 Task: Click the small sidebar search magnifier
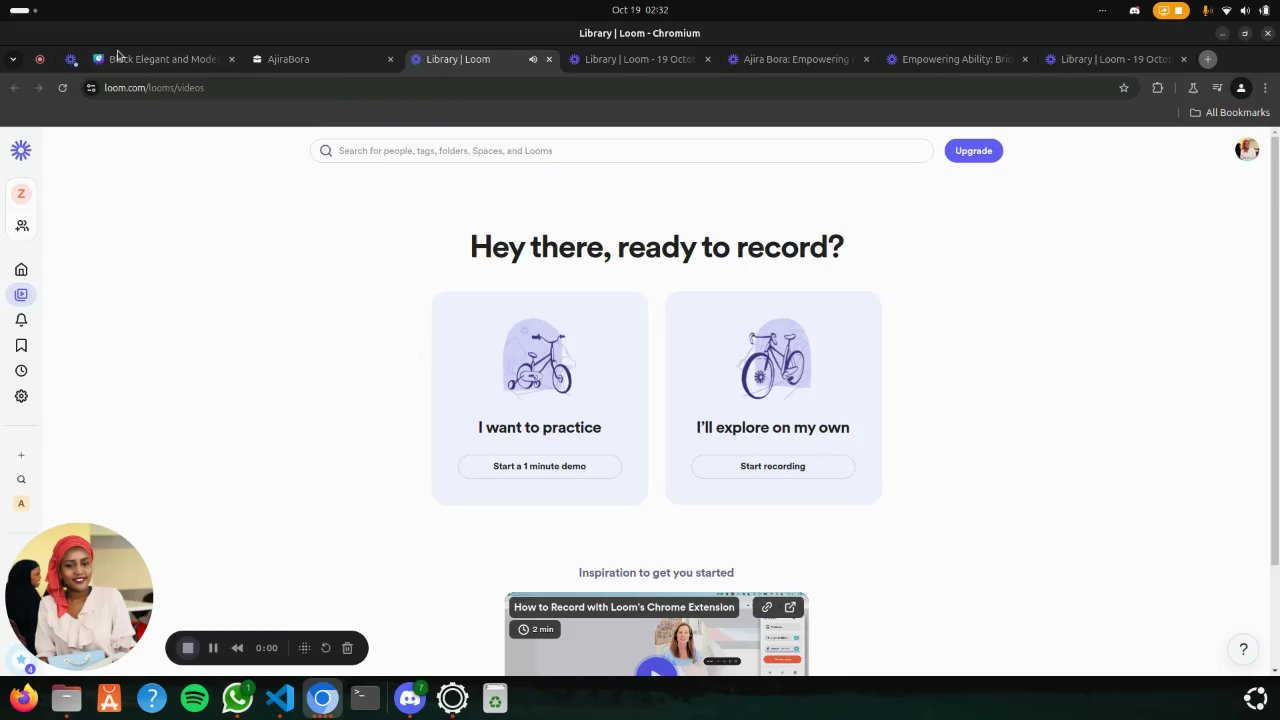click(x=21, y=479)
